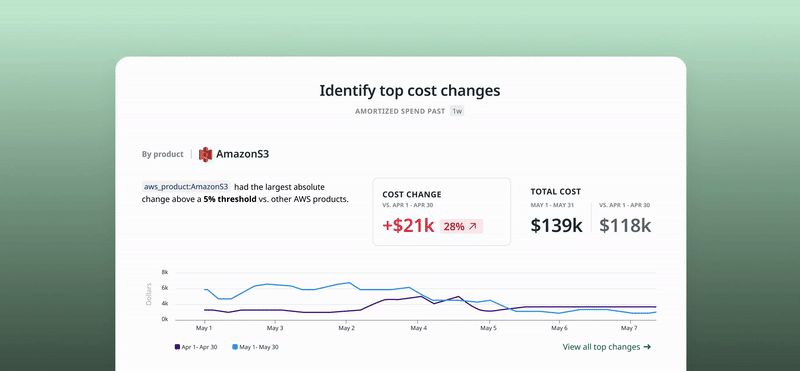The image size is (800, 371).
Task: Toggle the May 1 - May 30 blue legend swatch
Action: pos(235,347)
